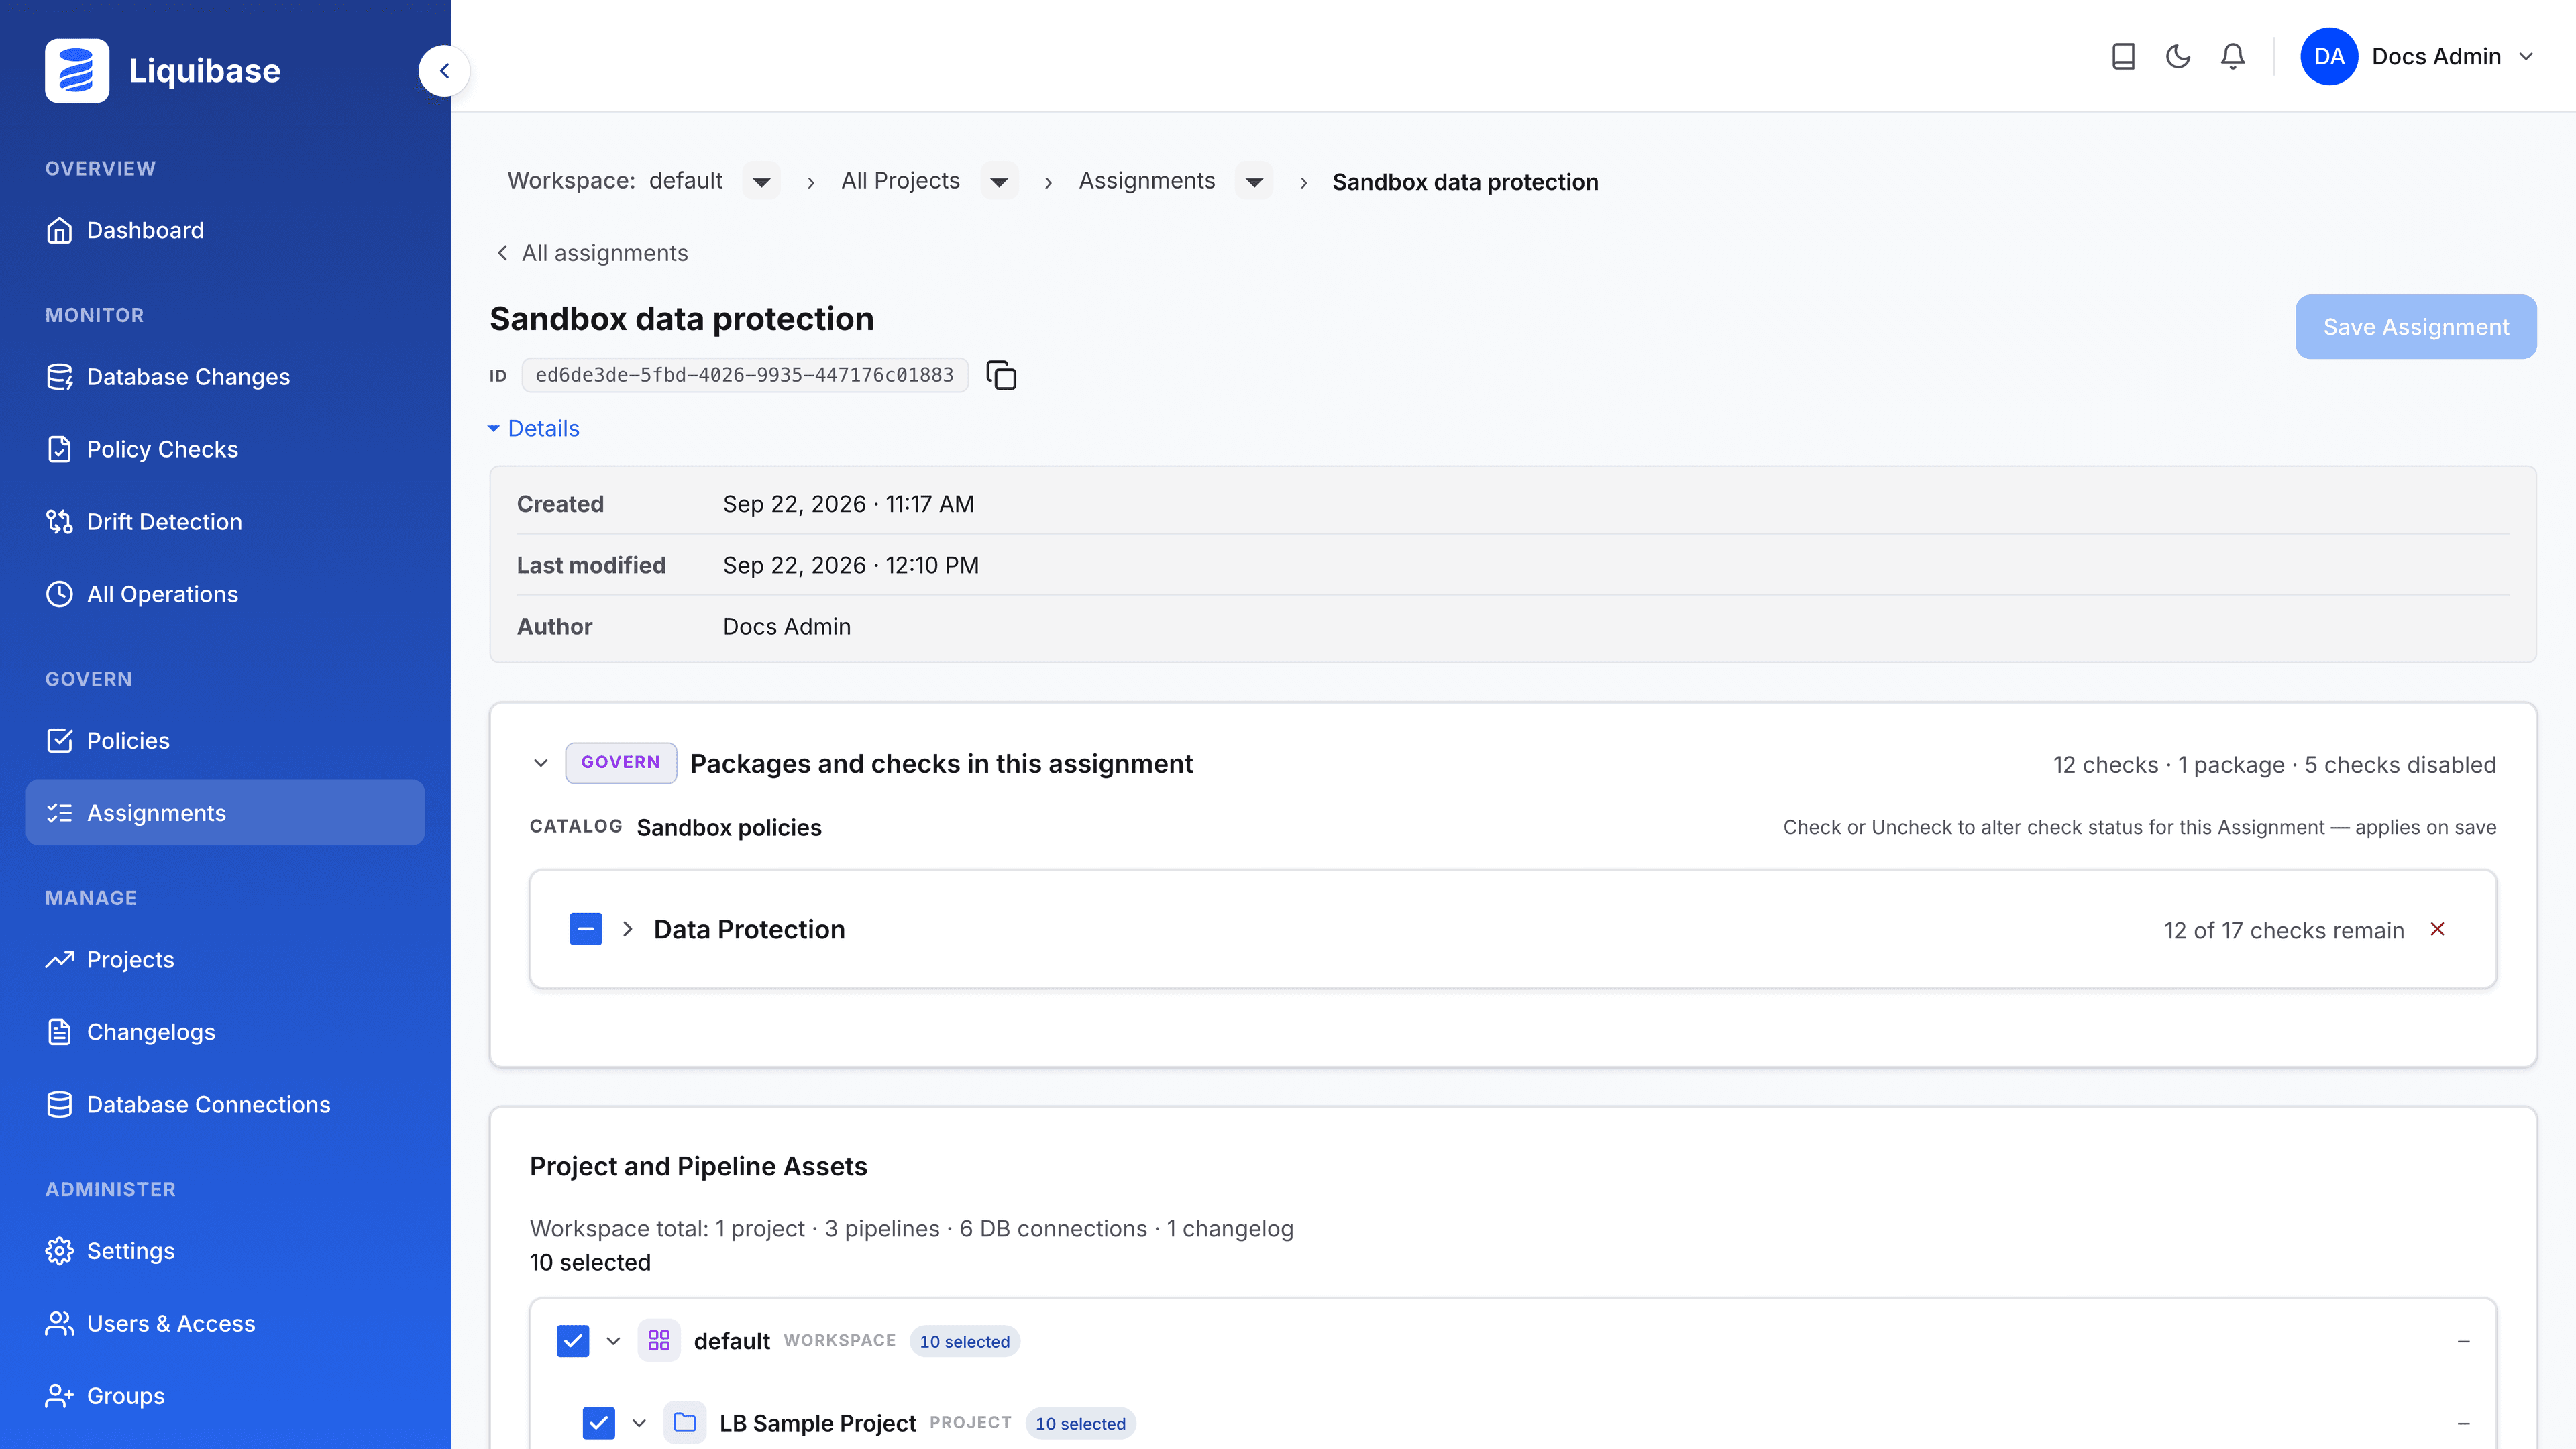
Task: Collapse the LB Sample Project tree row
Action: 640,1423
